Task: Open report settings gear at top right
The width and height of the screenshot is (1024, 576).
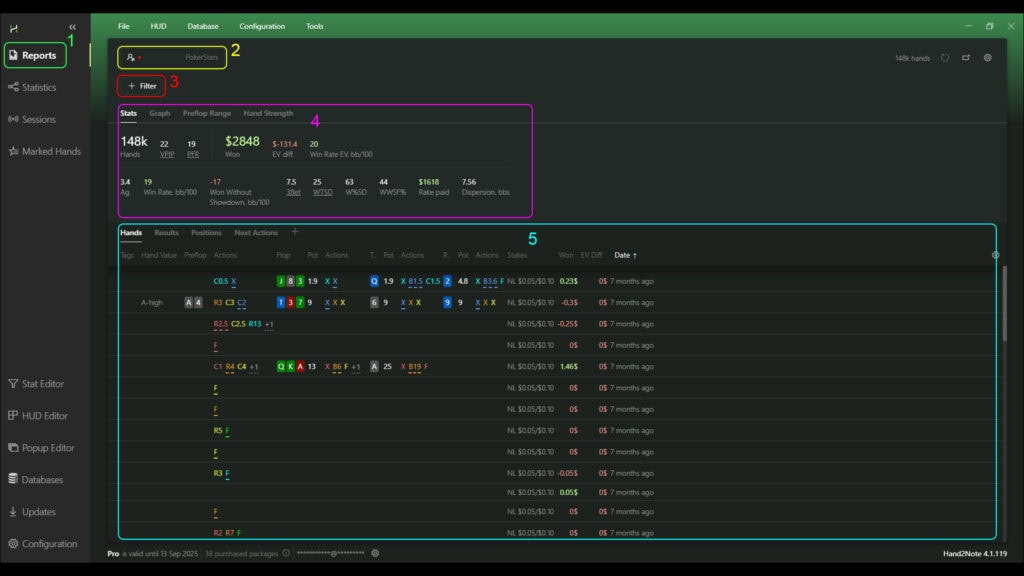Action: tap(987, 58)
